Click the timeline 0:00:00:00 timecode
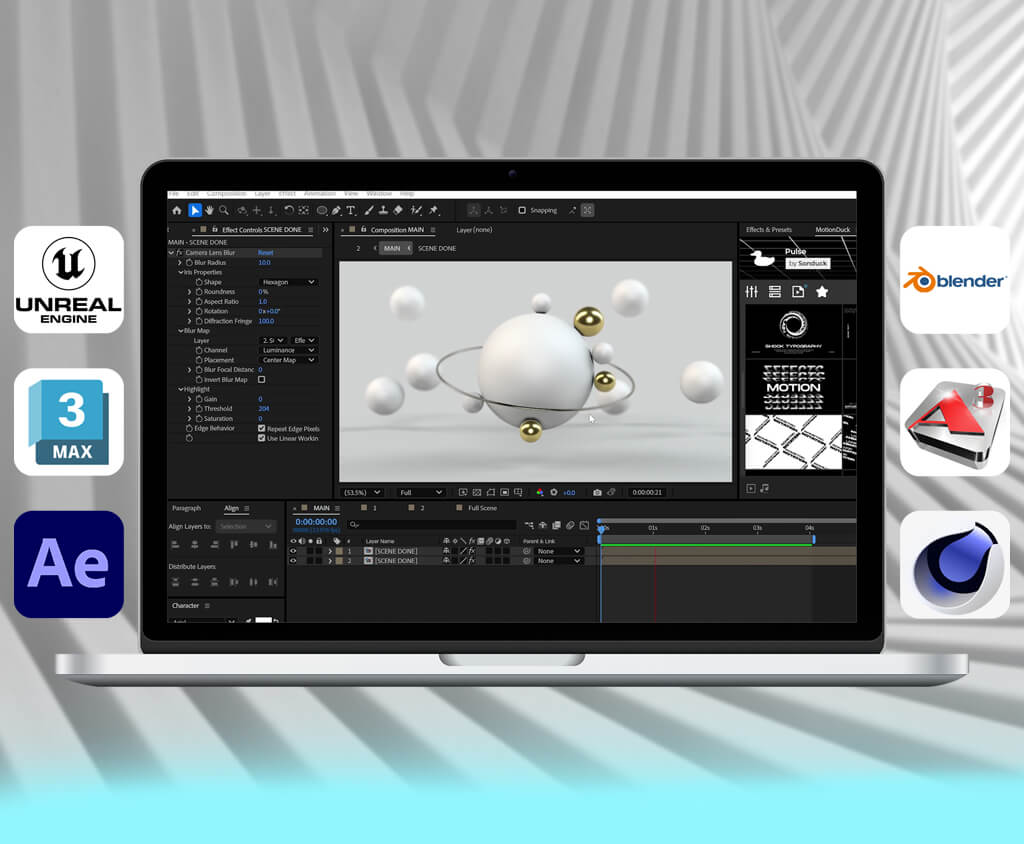The width and height of the screenshot is (1024, 844). coord(316,522)
